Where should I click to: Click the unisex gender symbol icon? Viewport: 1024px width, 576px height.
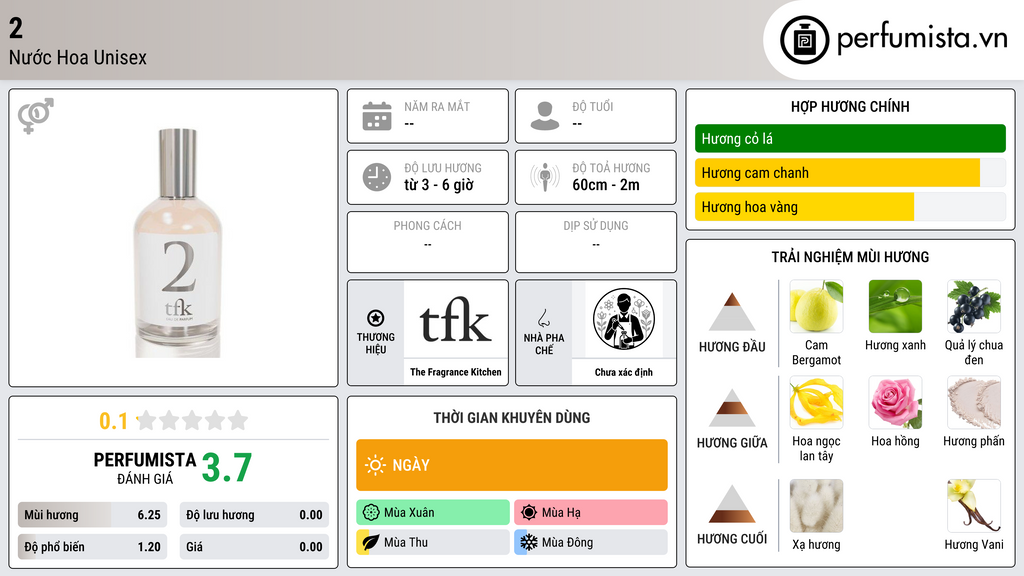(x=35, y=116)
